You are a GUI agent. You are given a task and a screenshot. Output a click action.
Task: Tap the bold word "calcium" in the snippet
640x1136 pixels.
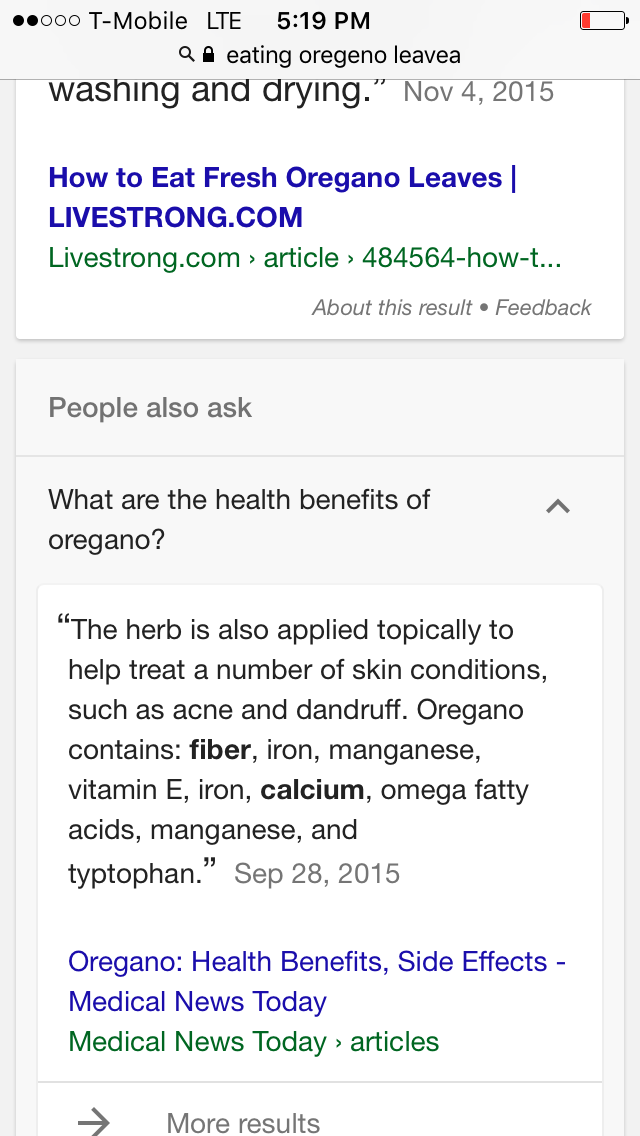coord(312,790)
